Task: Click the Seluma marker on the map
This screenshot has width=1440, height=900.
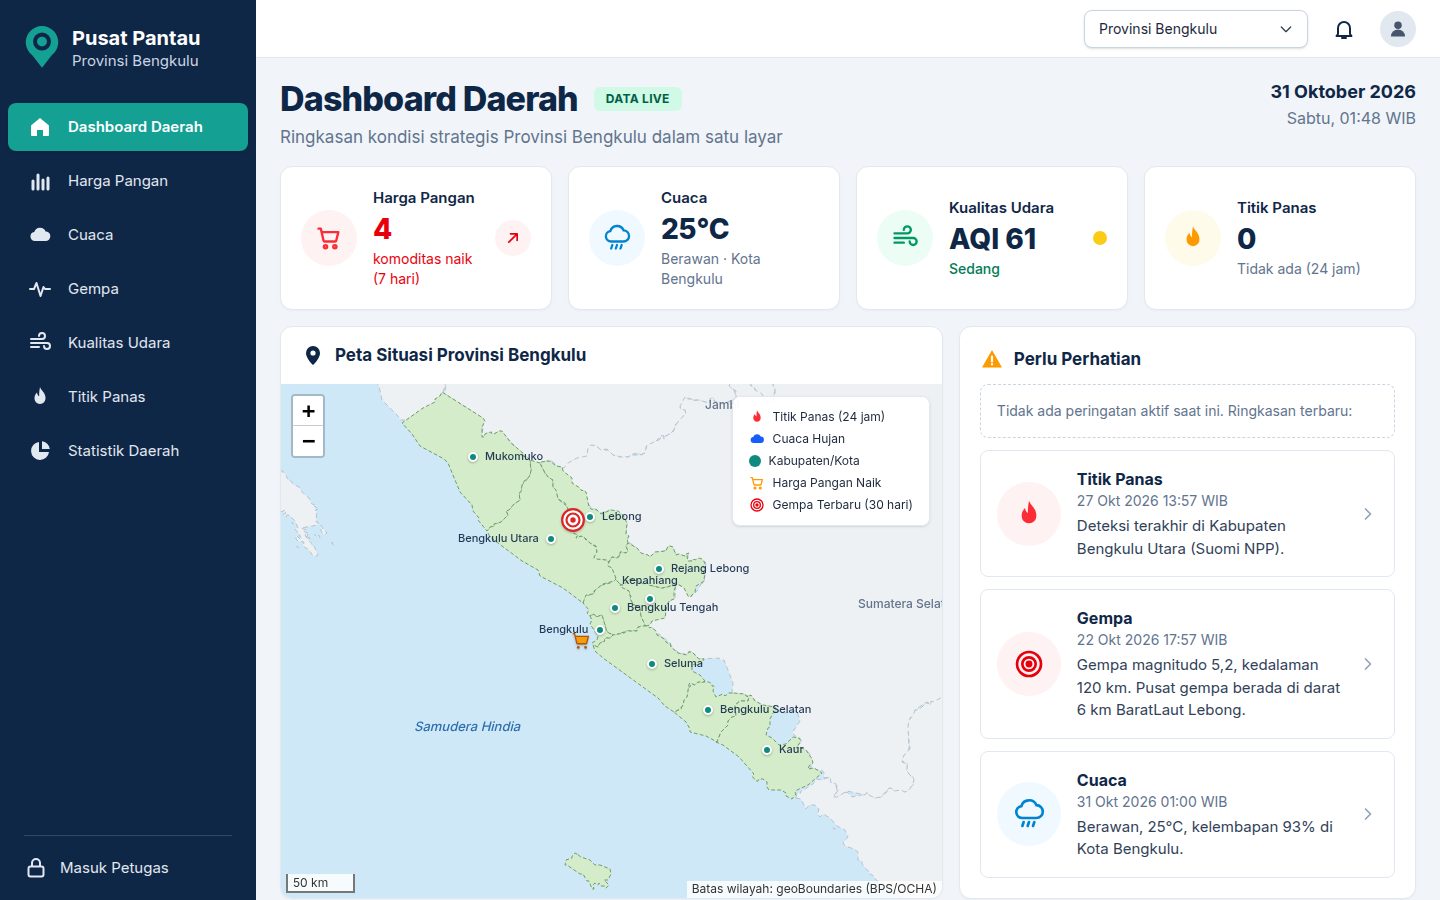Action: (652, 664)
